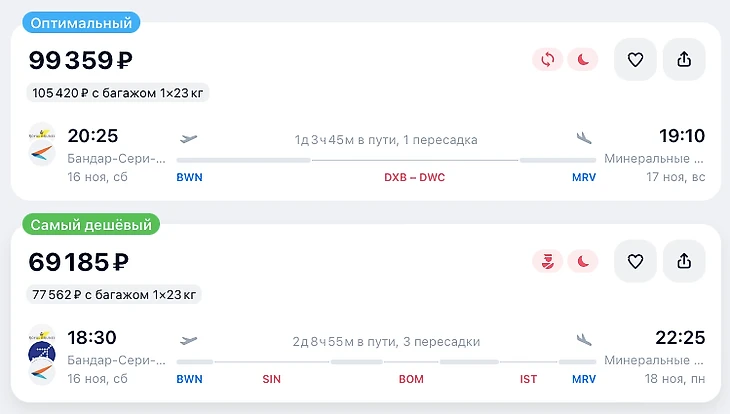The height and width of the screenshot is (414, 730).
Task: Click the DXB – DWC transfer label
Action: coord(415,178)
